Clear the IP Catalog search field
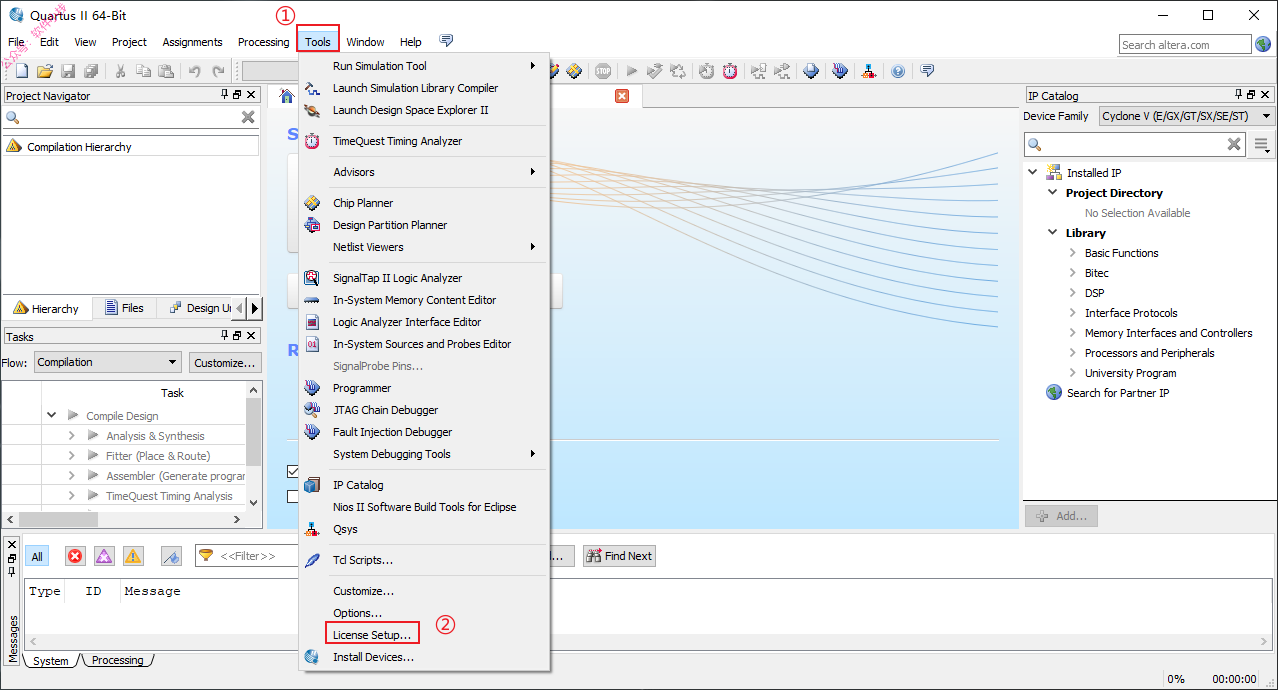This screenshot has width=1278, height=690. [1234, 144]
